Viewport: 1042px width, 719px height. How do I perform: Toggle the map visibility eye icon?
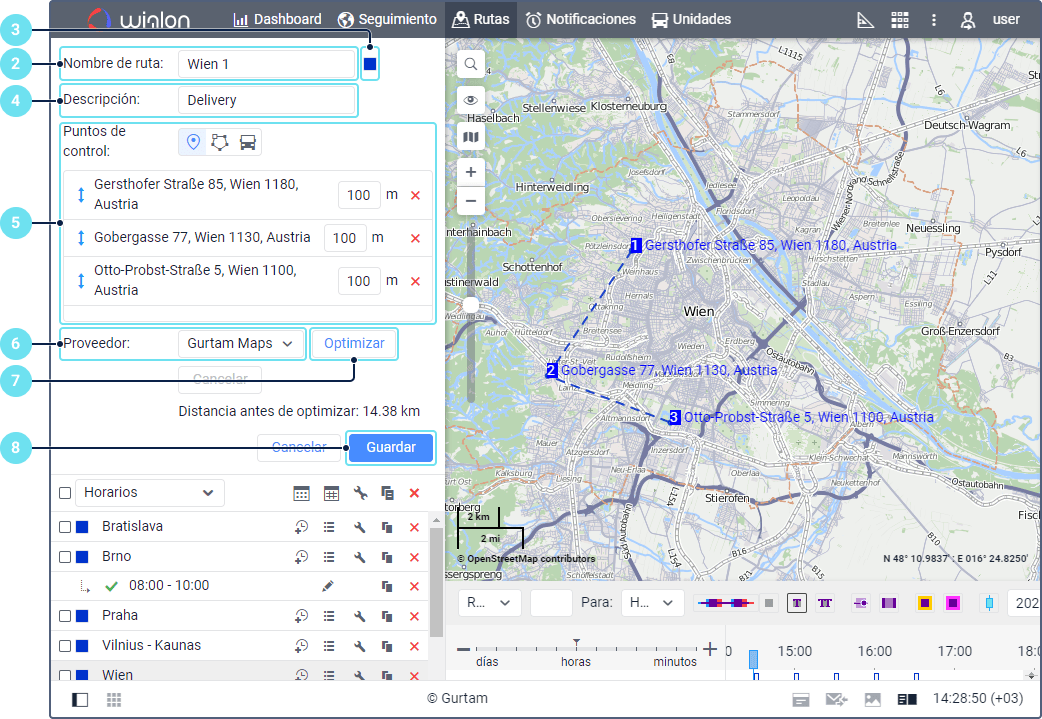pyautogui.click(x=470, y=100)
